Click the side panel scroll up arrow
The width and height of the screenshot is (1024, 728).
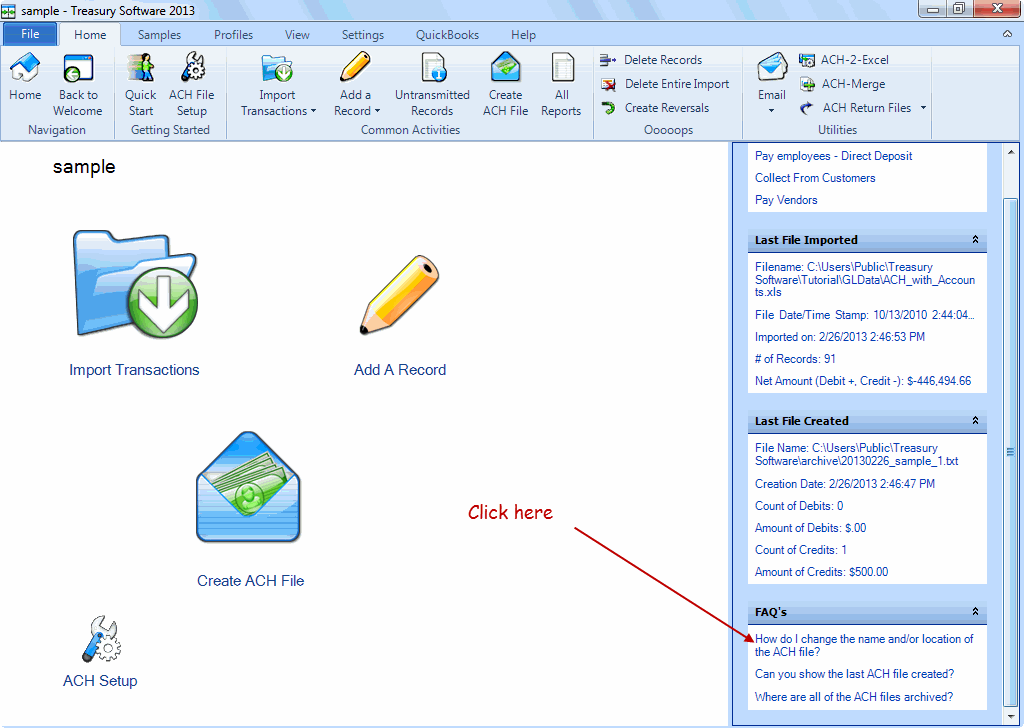coord(1010,152)
